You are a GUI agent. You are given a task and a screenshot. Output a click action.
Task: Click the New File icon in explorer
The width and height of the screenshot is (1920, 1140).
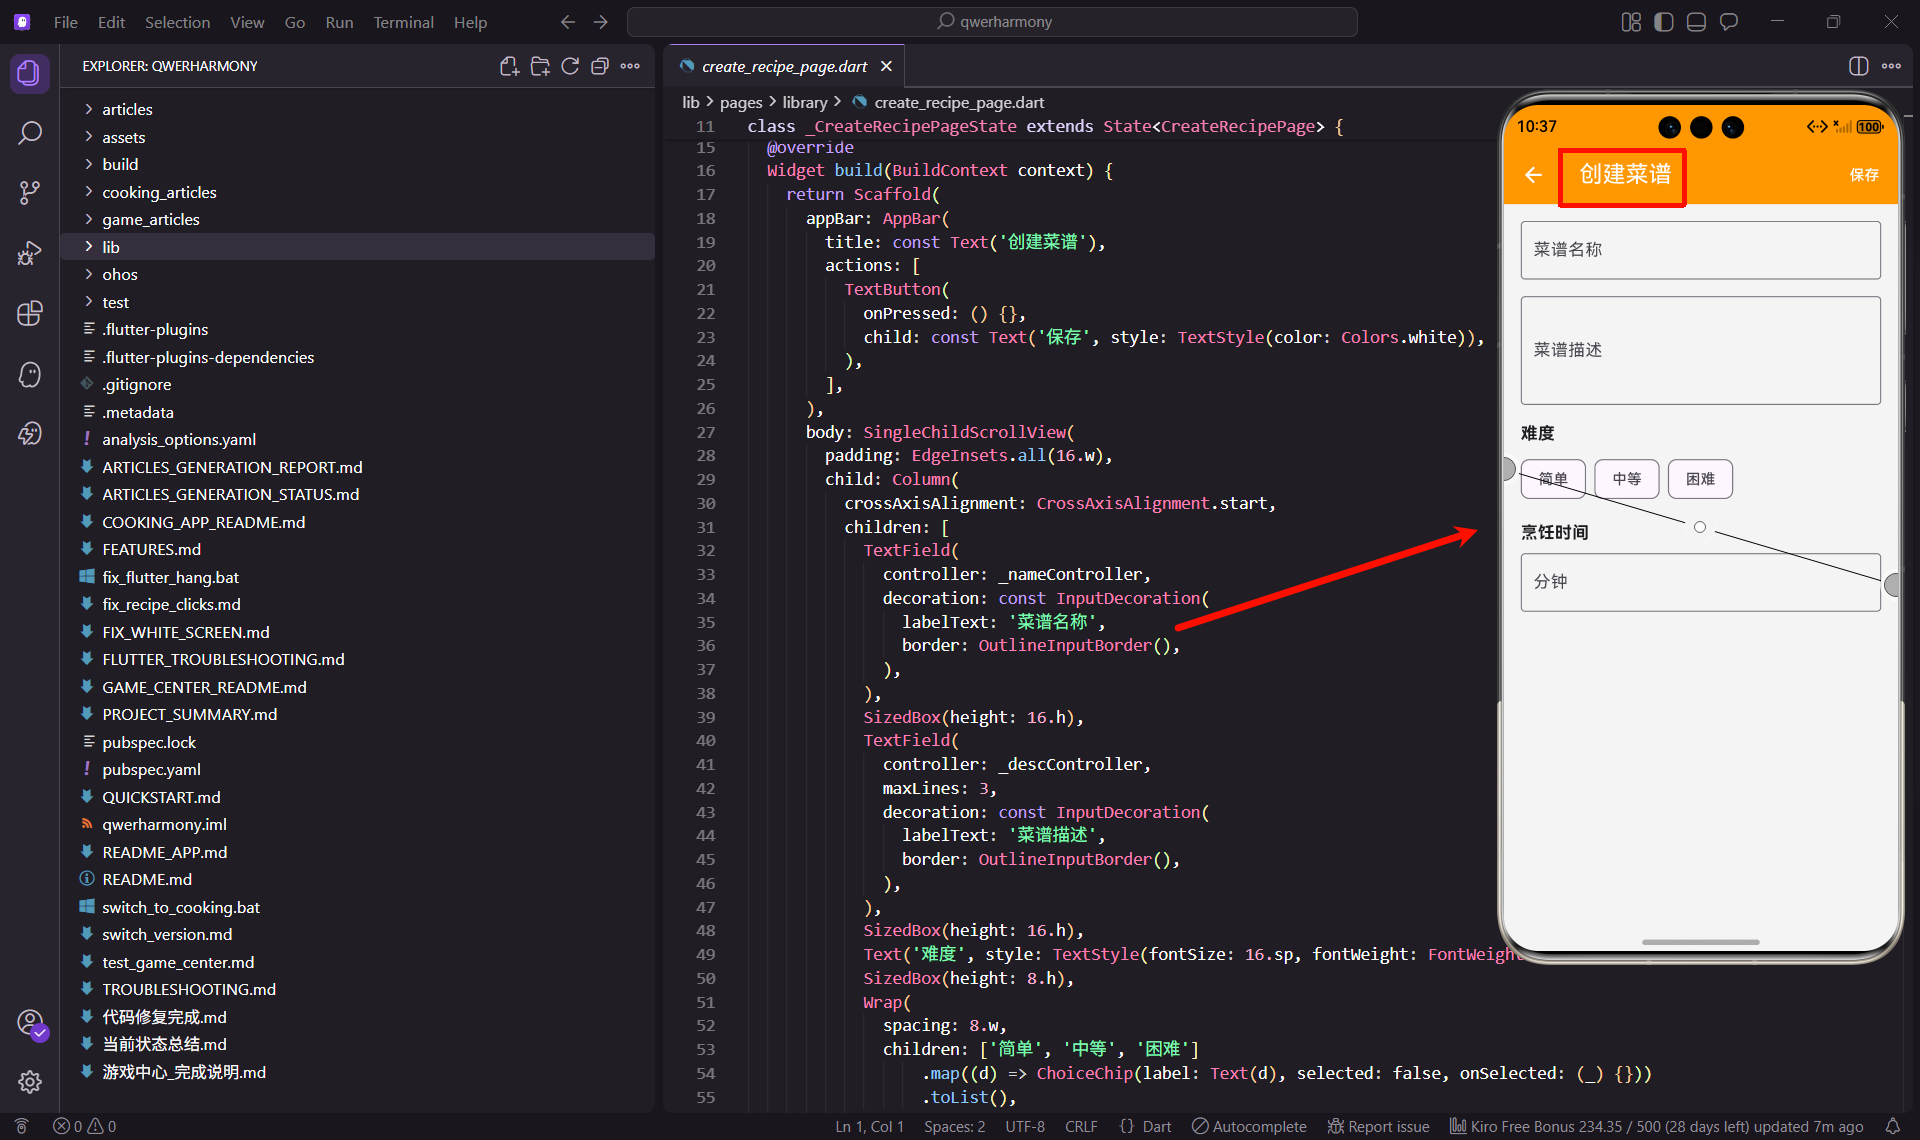click(x=509, y=66)
